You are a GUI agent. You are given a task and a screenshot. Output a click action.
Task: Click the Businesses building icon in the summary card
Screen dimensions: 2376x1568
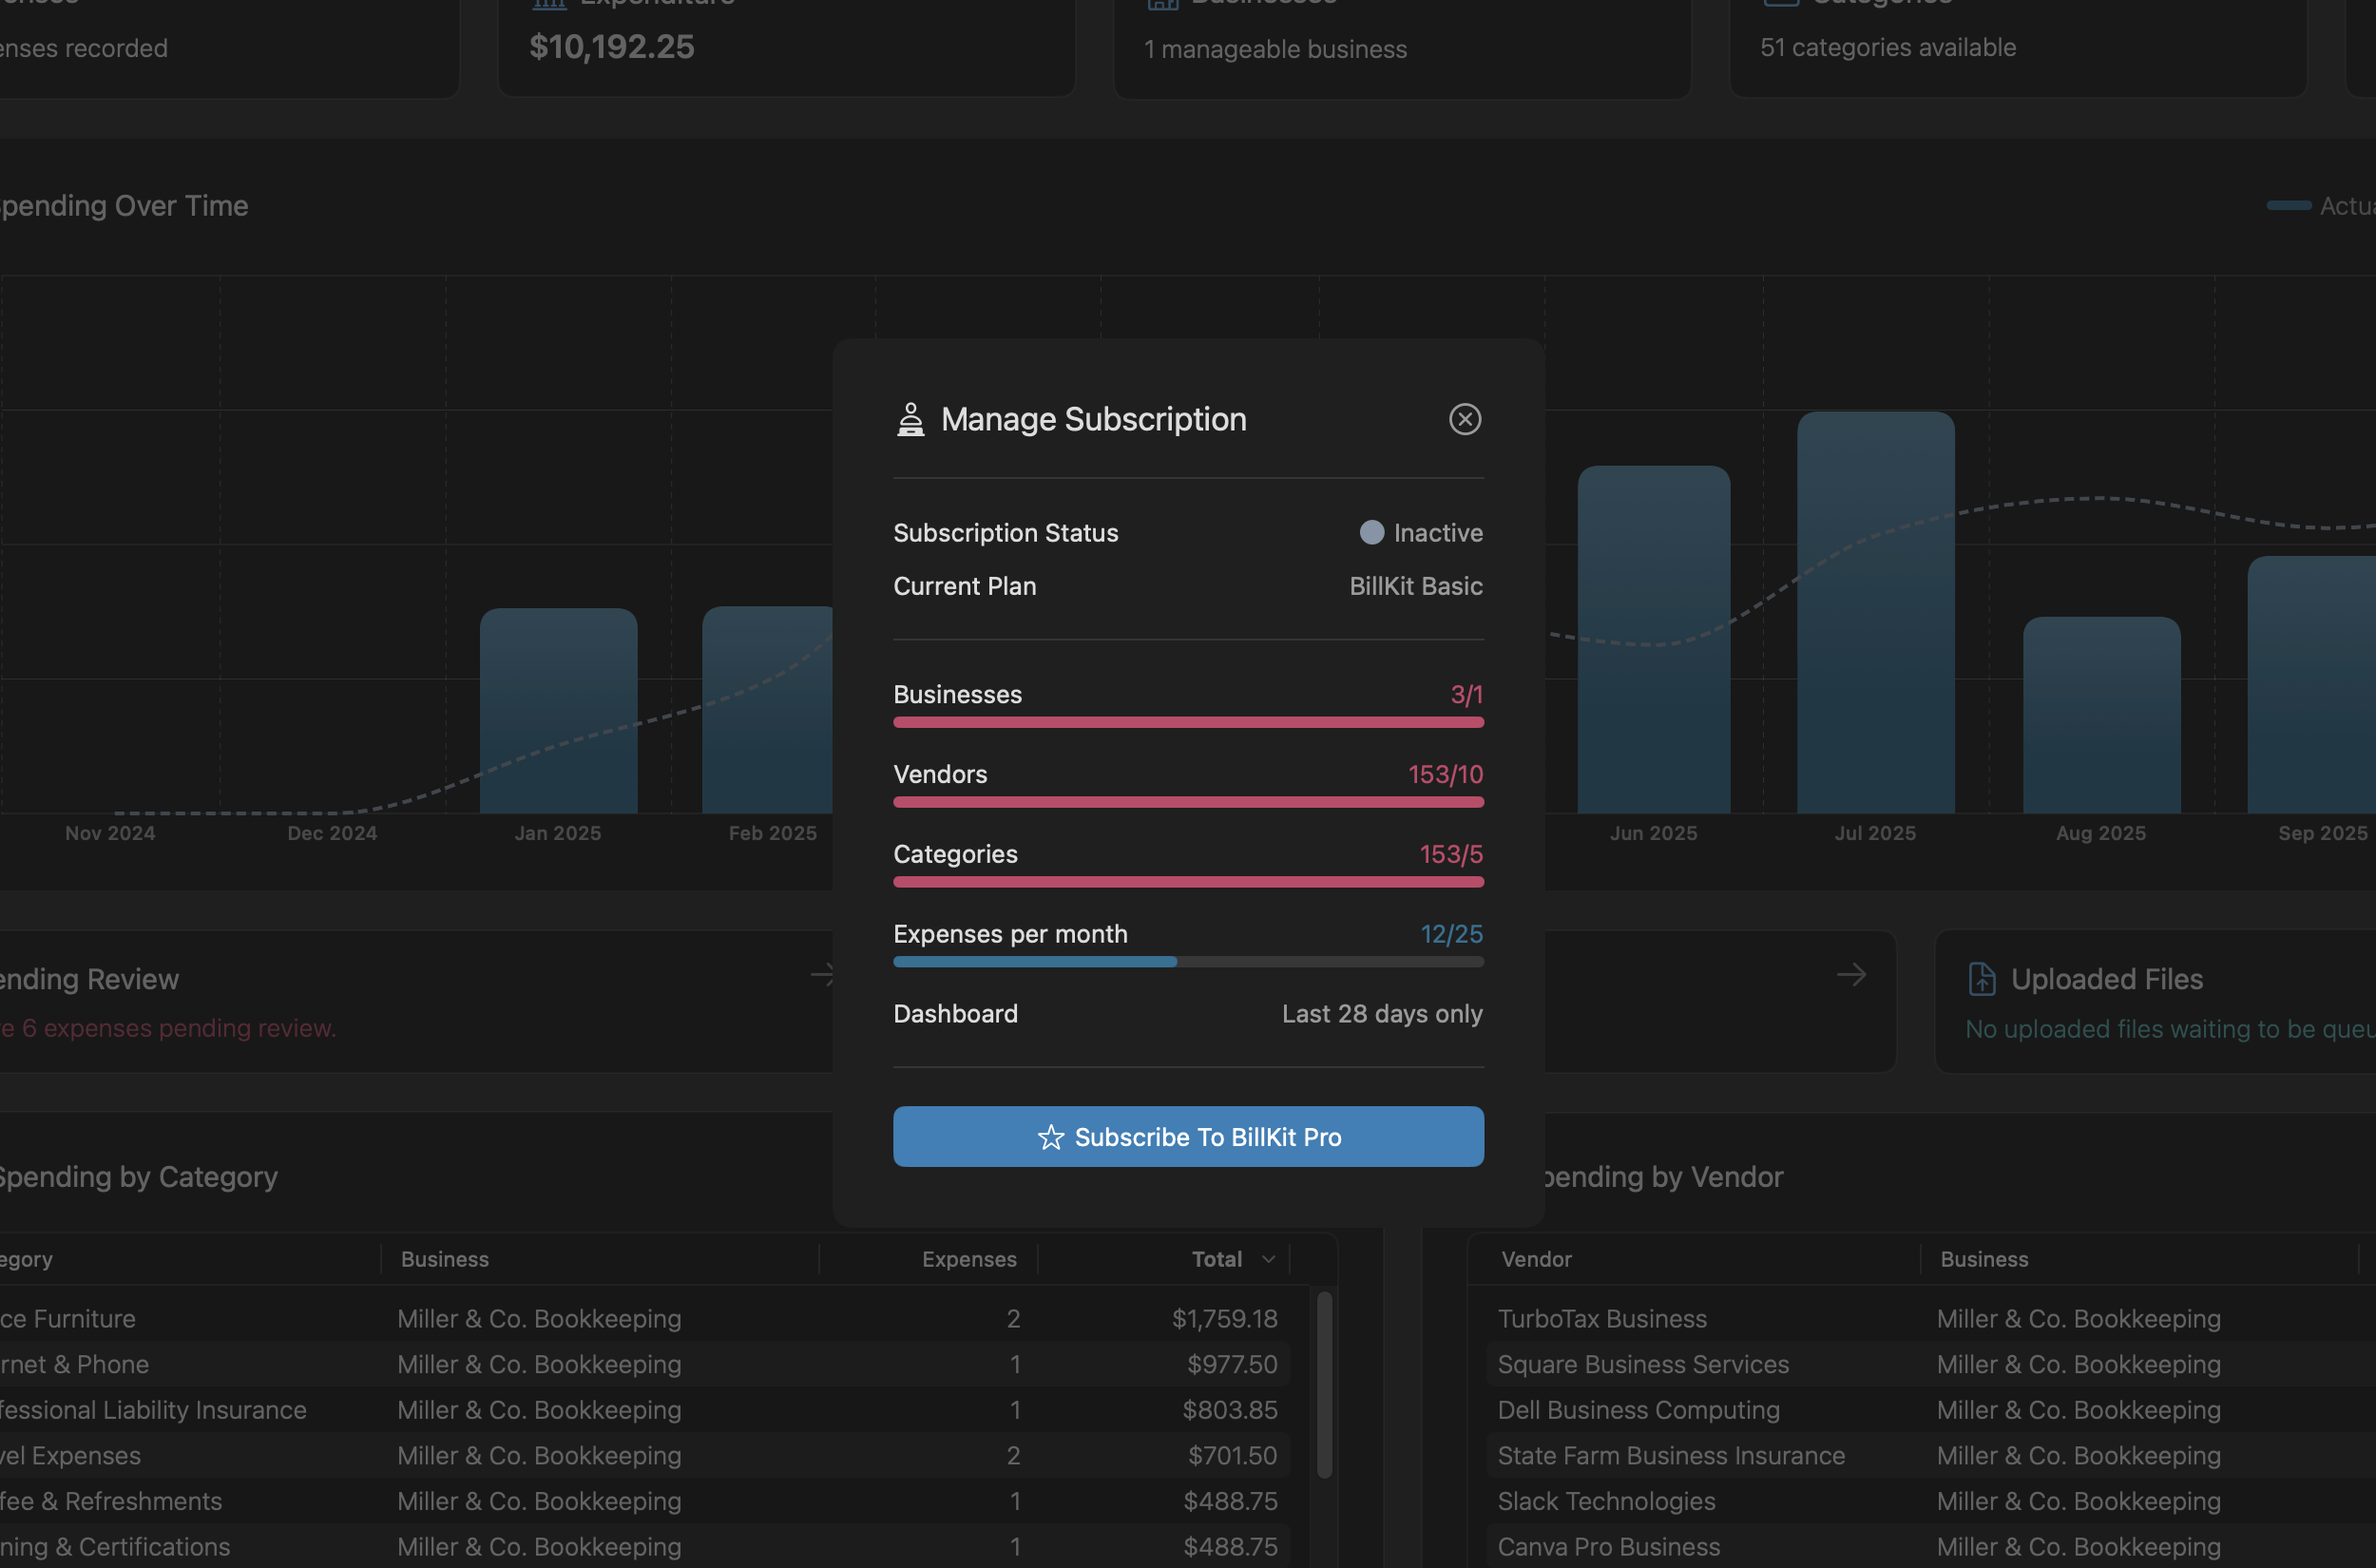pos(1162,4)
